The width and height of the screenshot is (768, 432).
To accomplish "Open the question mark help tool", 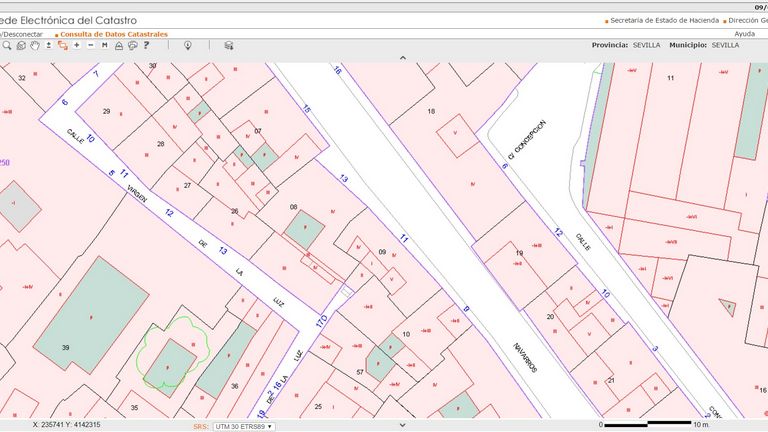I will pyautogui.click(x=147, y=46).
